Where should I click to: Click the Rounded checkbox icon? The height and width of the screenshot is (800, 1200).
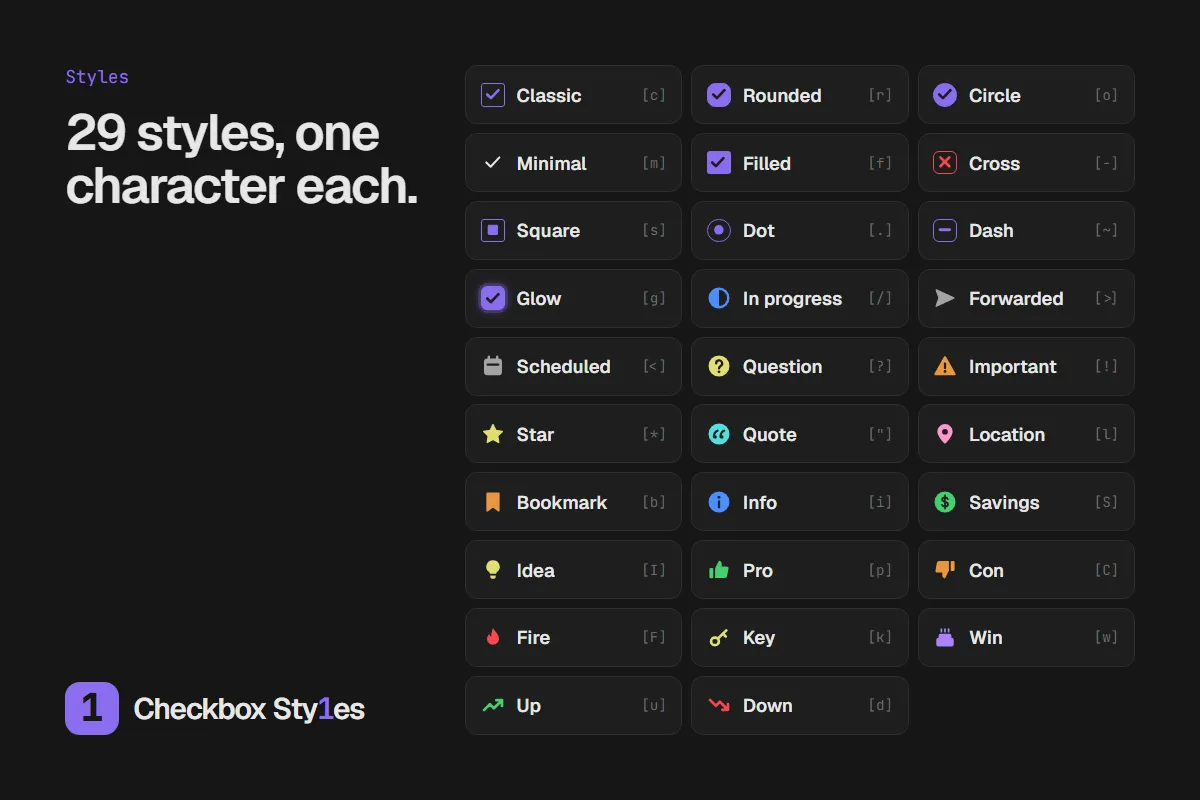(x=719, y=95)
